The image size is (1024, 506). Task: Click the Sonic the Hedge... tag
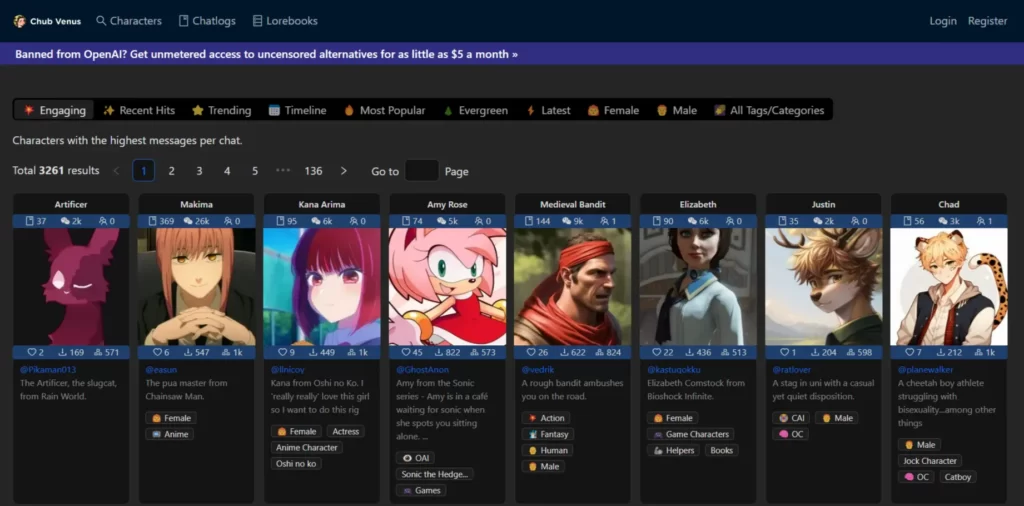pyautogui.click(x=434, y=474)
